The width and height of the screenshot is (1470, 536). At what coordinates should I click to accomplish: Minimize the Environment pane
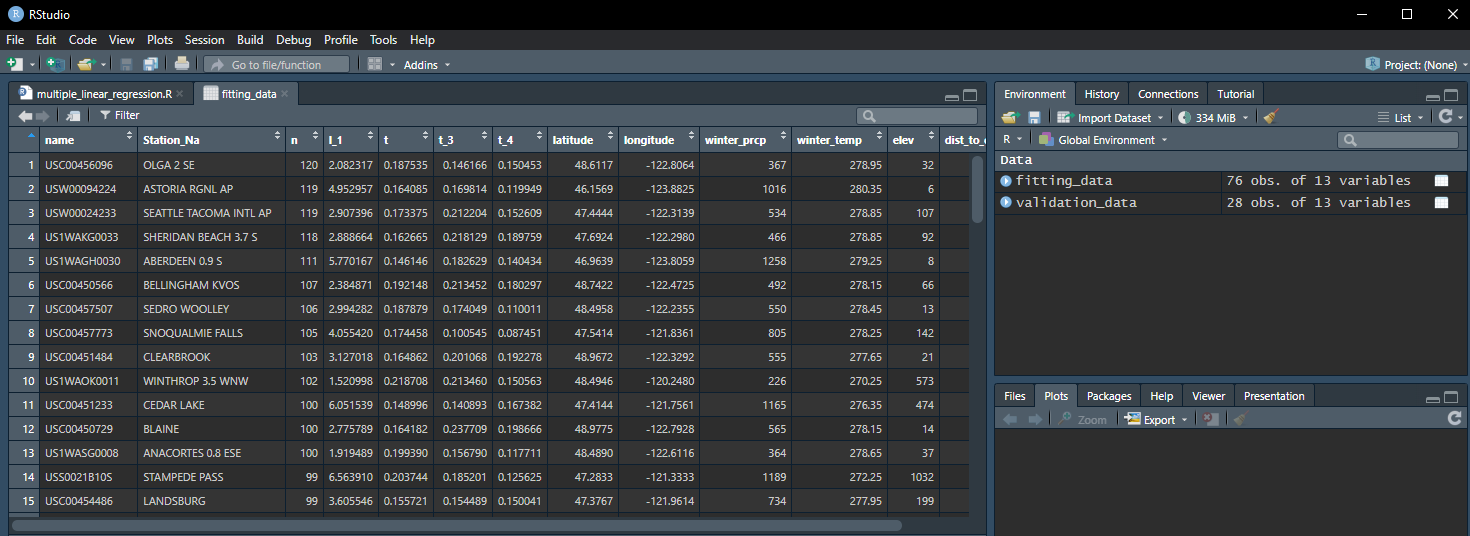1433,96
